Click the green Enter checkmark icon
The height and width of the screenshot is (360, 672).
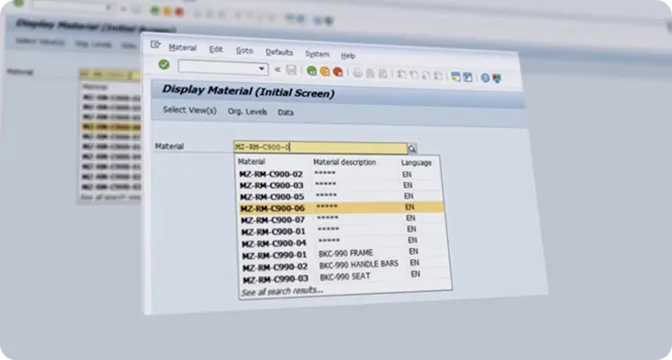pos(164,65)
